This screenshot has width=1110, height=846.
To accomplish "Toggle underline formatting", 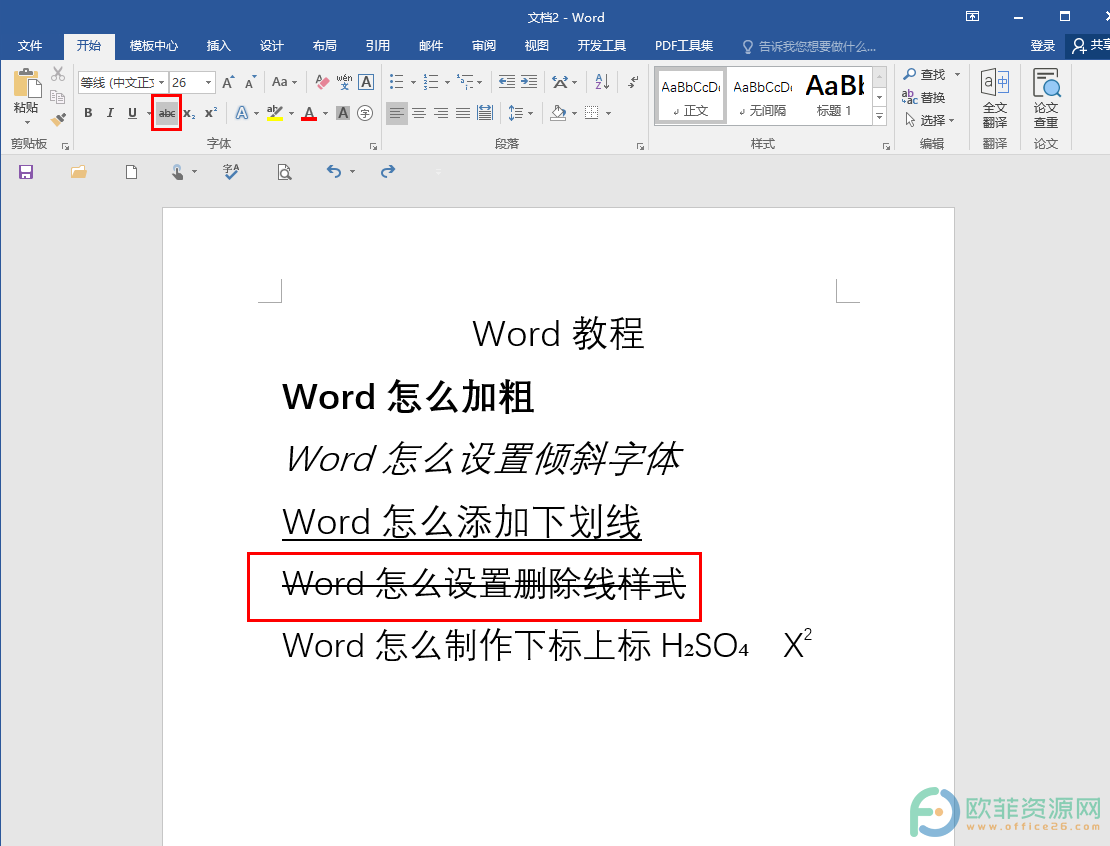I will tap(132, 113).
